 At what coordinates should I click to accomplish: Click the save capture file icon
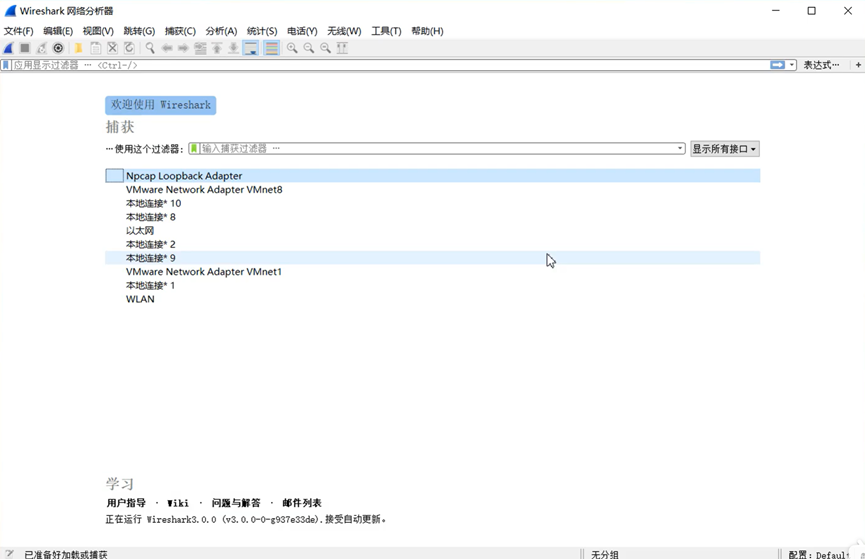95,48
